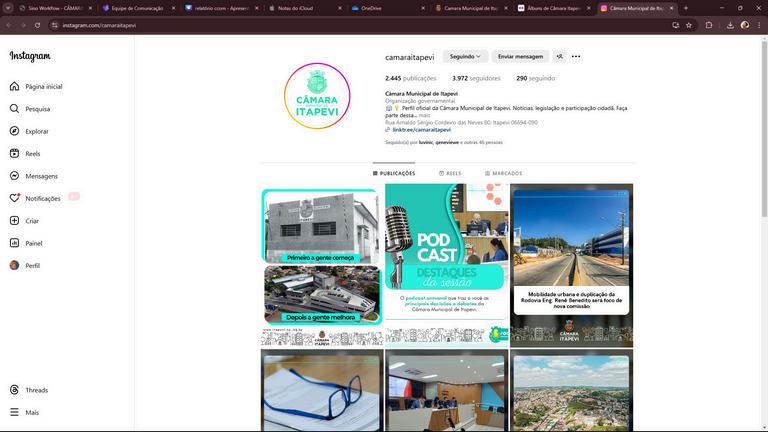Reload the page
Viewport: 768px width, 432px height.
[x=37, y=25]
